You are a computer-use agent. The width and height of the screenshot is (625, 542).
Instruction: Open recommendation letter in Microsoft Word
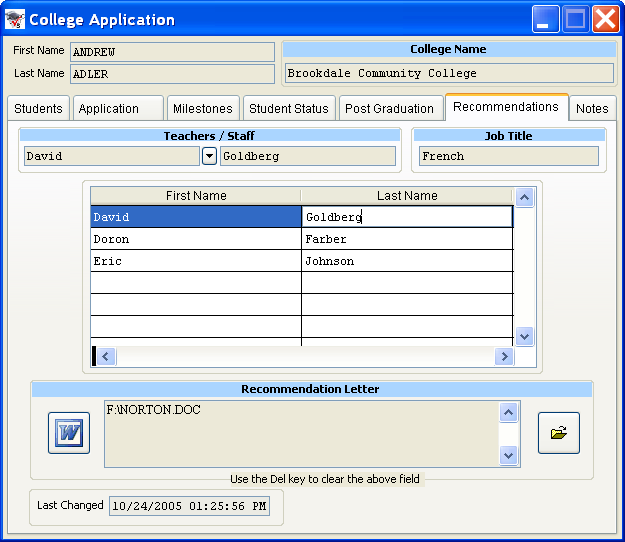pyautogui.click(x=69, y=433)
